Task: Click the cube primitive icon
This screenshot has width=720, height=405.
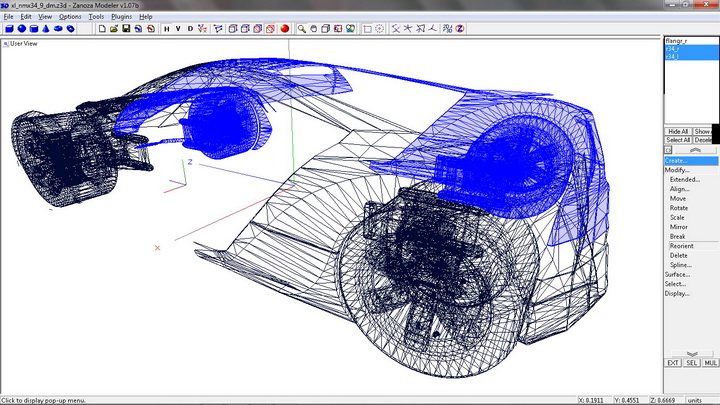Action: (x=8, y=29)
